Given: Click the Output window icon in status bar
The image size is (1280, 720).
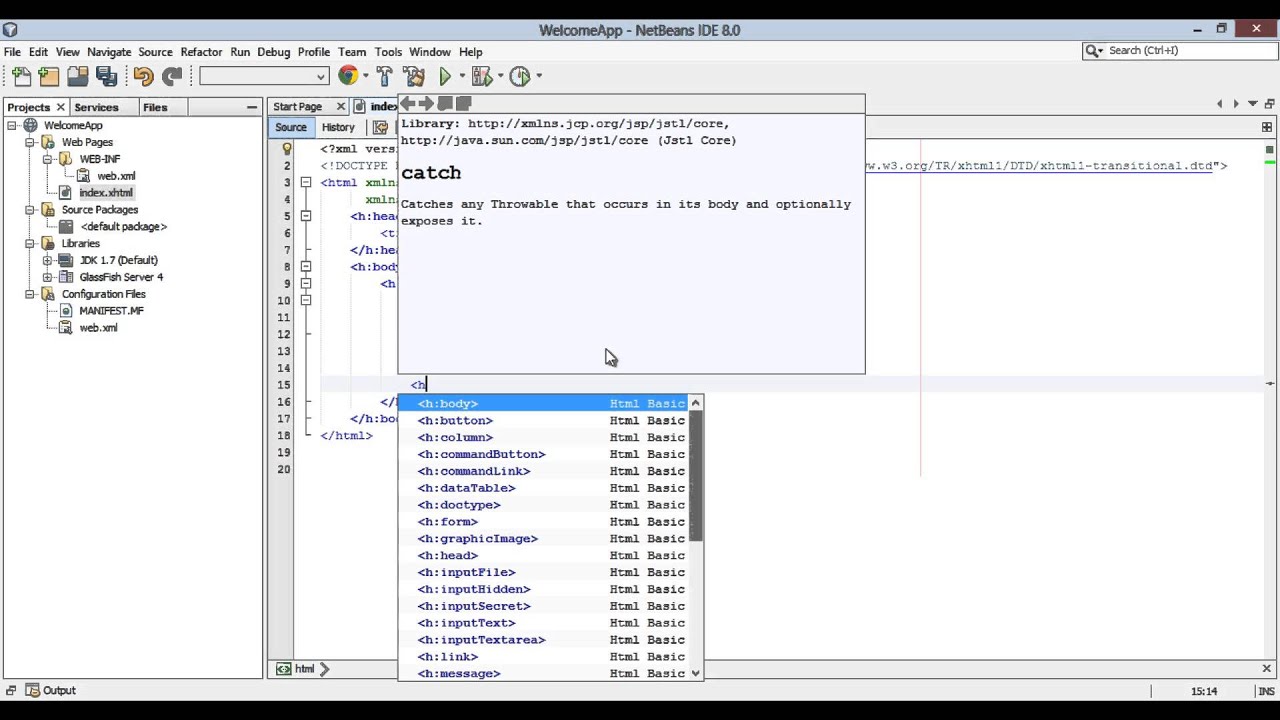Looking at the screenshot, I should 33,690.
